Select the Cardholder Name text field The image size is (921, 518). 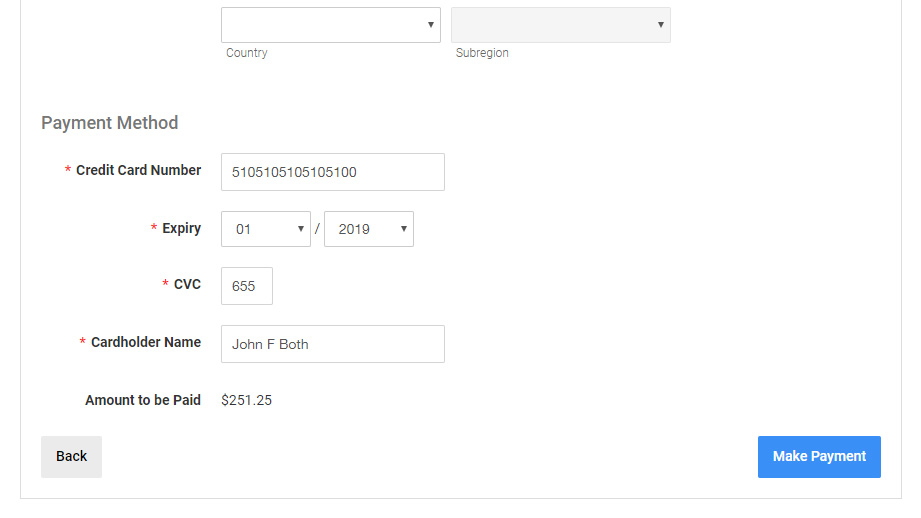332,344
